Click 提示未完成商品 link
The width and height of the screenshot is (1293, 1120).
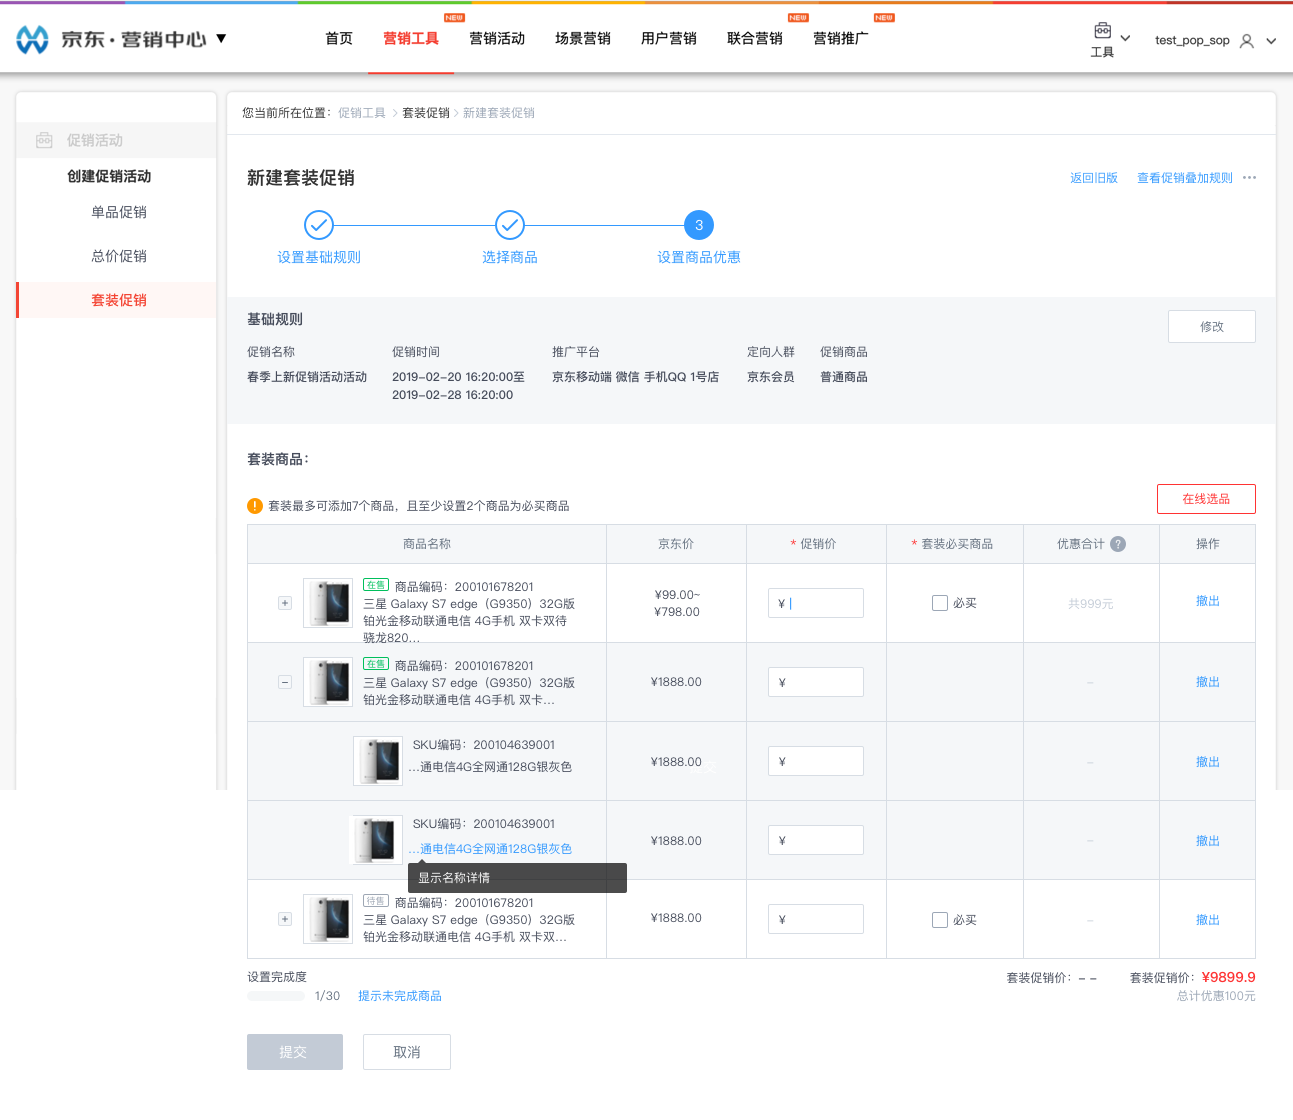(400, 996)
